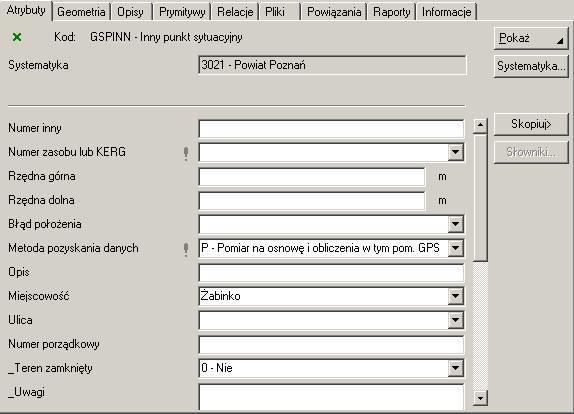Screen dimensions: 574x414
Task: Open the Geometria tab
Action: [x=81, y=12]
